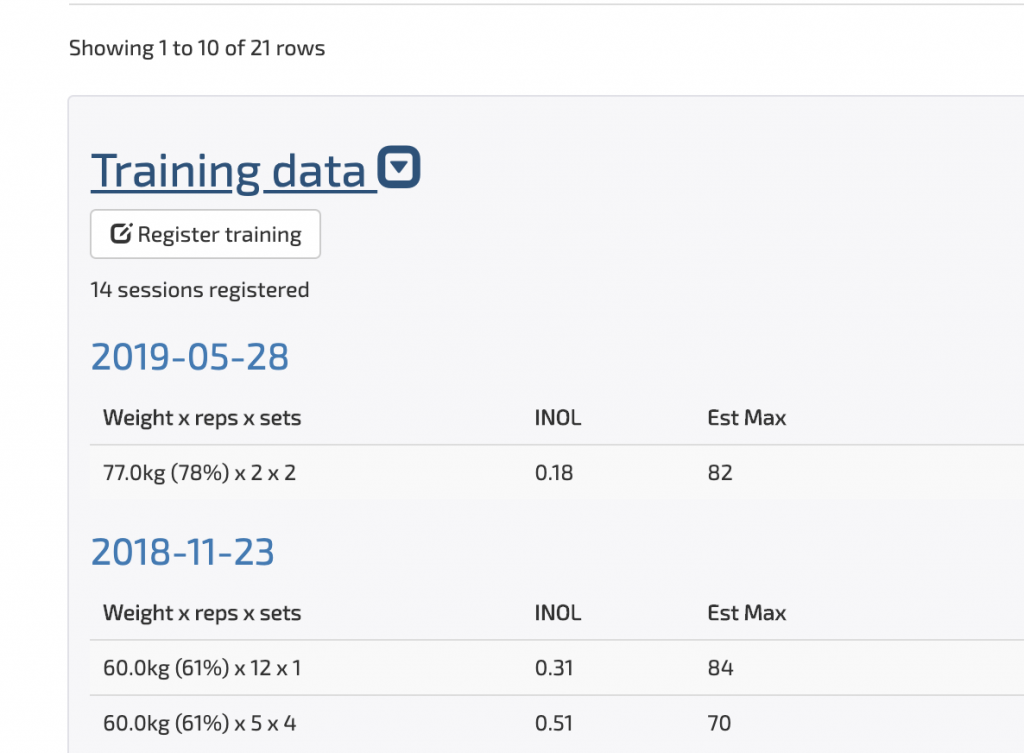Click the 0.51 INOL value

[x=554, y=724]
